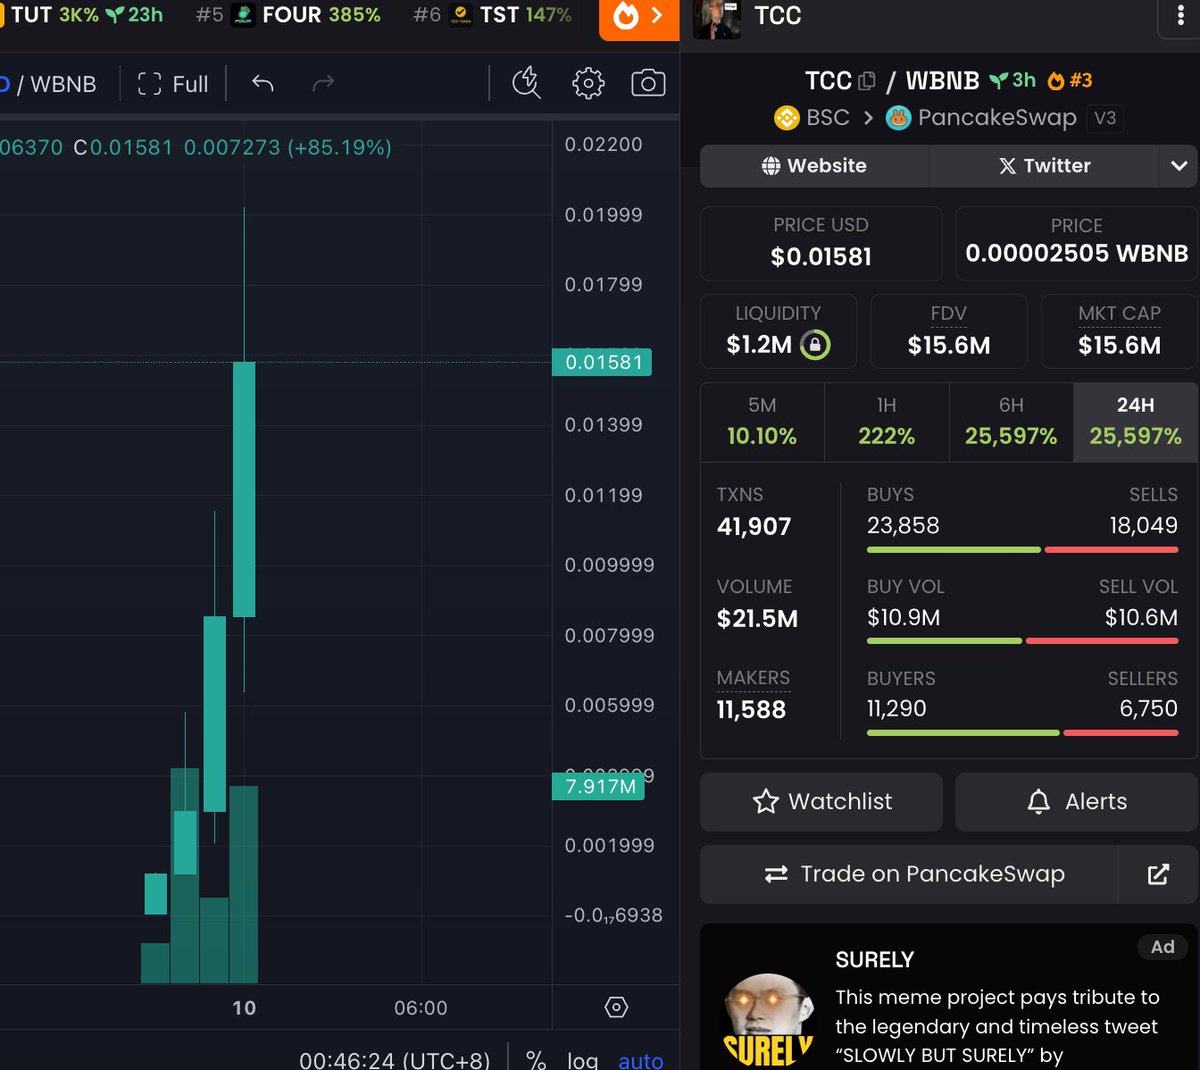Switch the chart to Full screen

pos(173,84)
